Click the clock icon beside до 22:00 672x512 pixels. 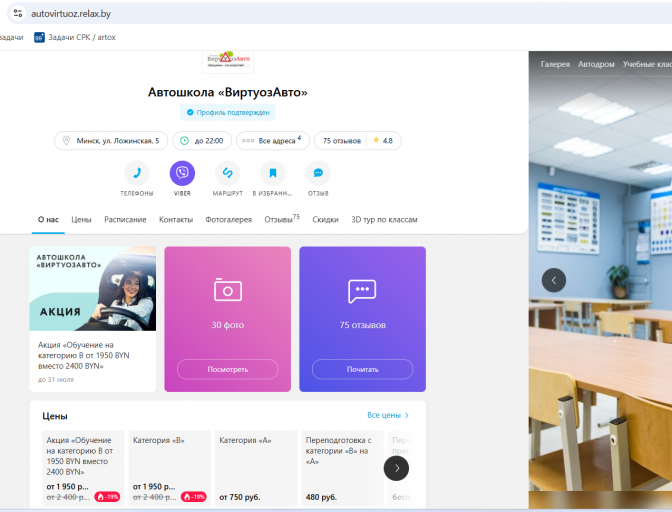click(184, 141)
